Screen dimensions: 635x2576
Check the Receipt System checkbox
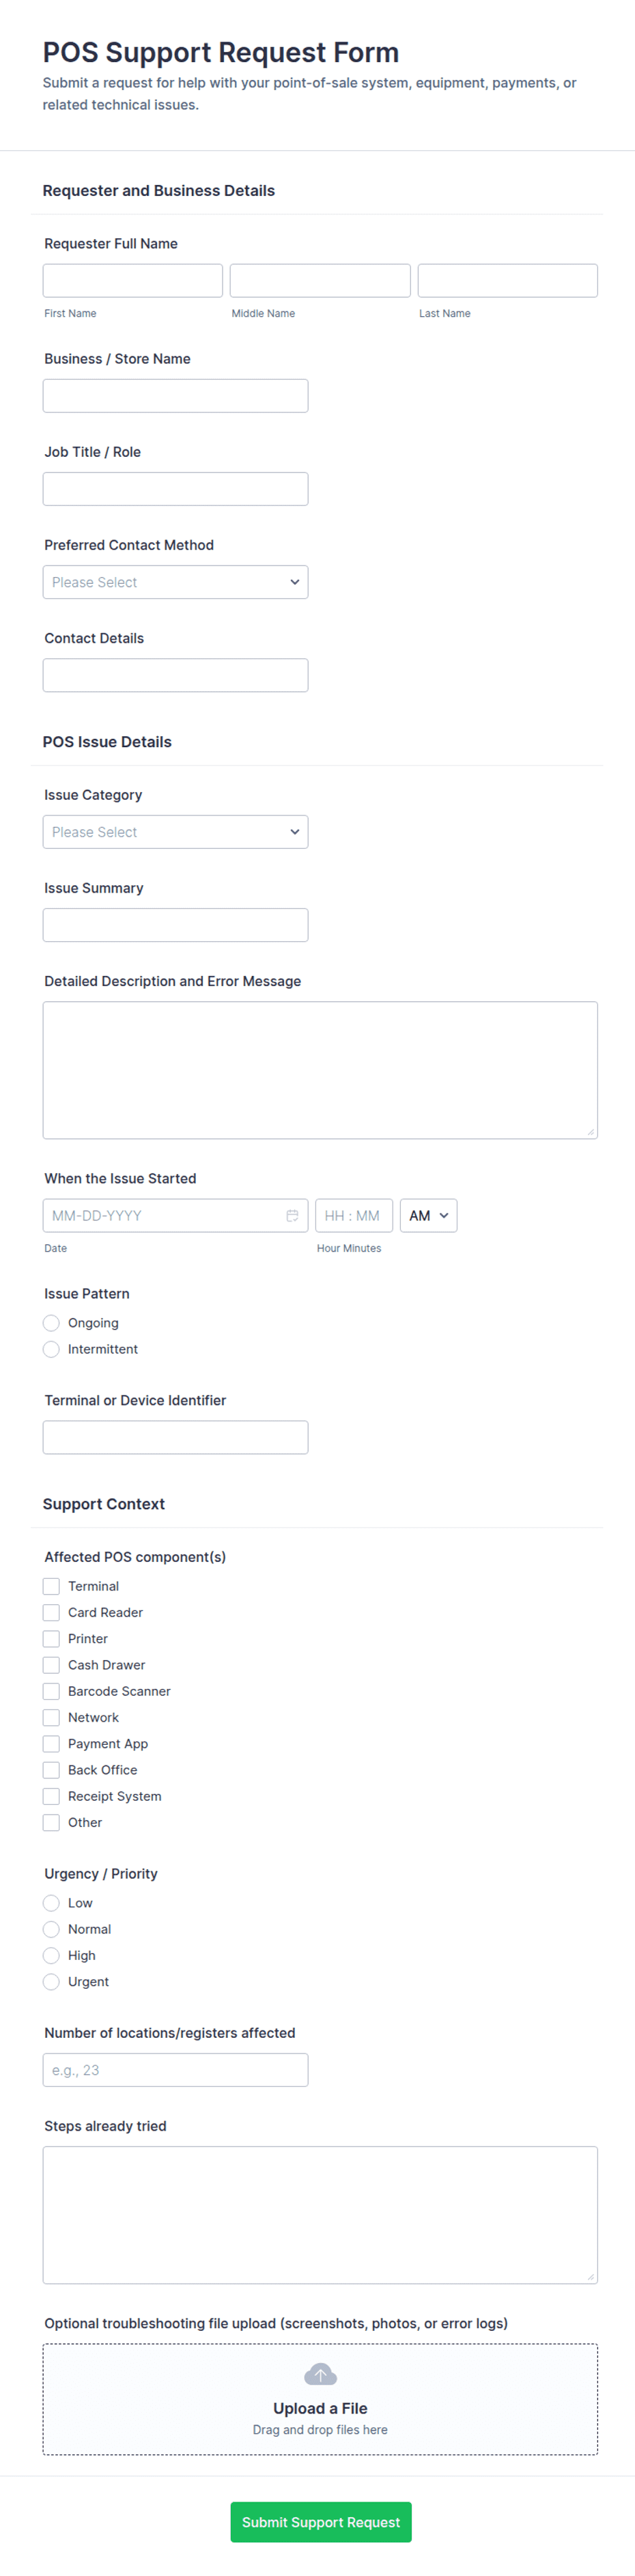pyautogui.click(x=51, y=1796)
